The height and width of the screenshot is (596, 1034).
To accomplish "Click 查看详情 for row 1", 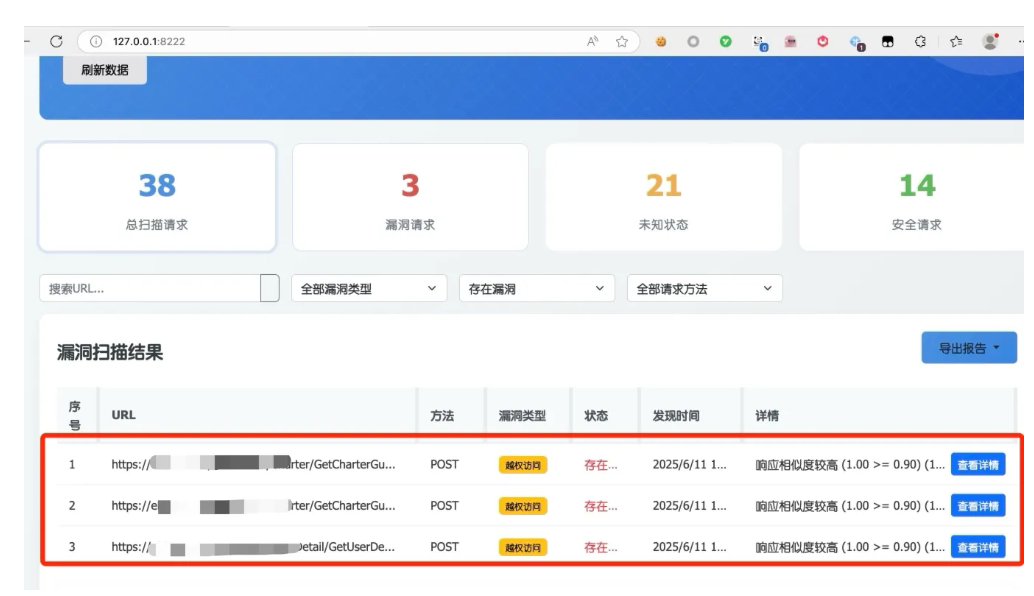I will pyautogui.click(x=977, y=465).
